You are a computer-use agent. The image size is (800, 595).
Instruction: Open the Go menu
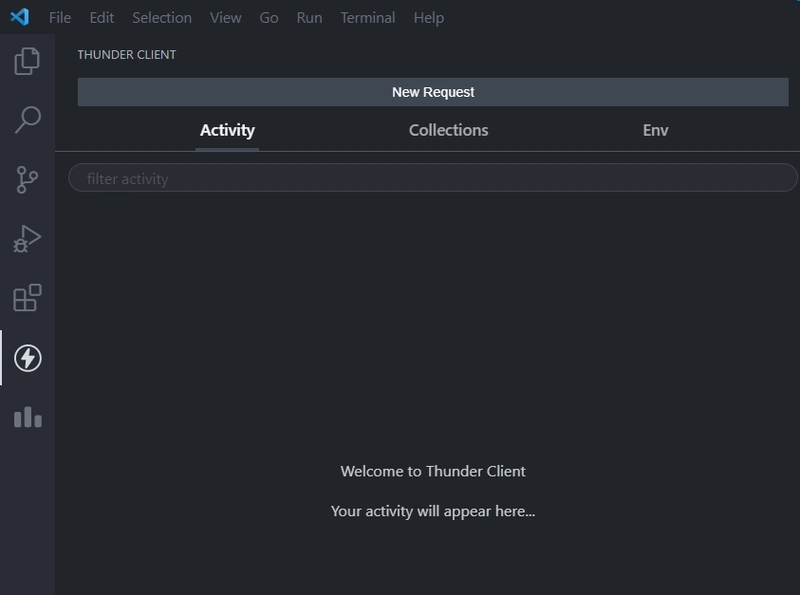[x=269, y=18]
